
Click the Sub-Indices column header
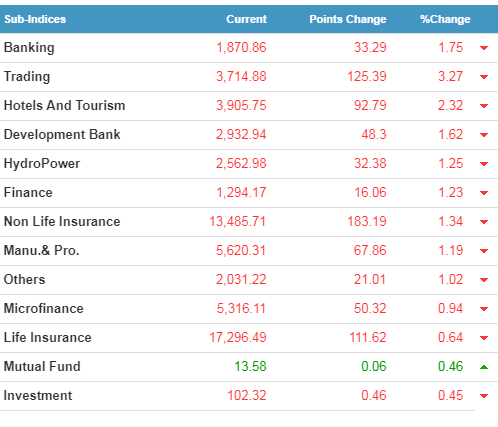tap(35, 19)
